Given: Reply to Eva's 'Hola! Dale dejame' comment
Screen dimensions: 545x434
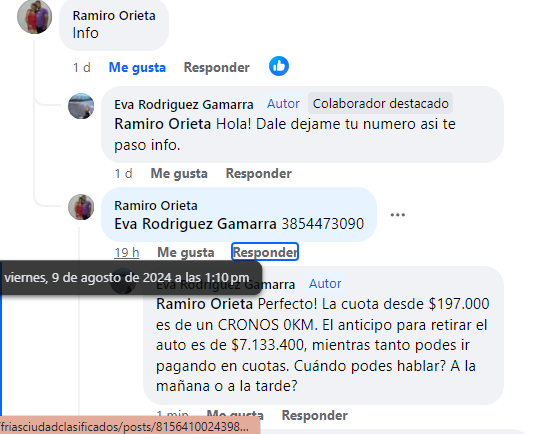Looking at the screenshot, I should pos(259,173).
